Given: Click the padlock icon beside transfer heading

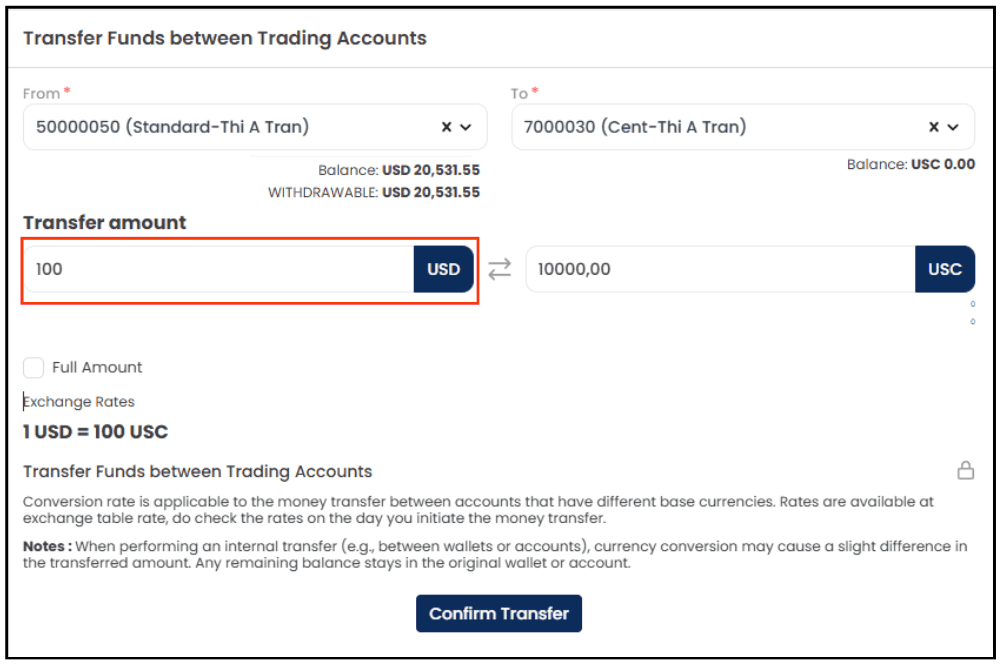Looking at the screenshot, I should tap(966, 470).
